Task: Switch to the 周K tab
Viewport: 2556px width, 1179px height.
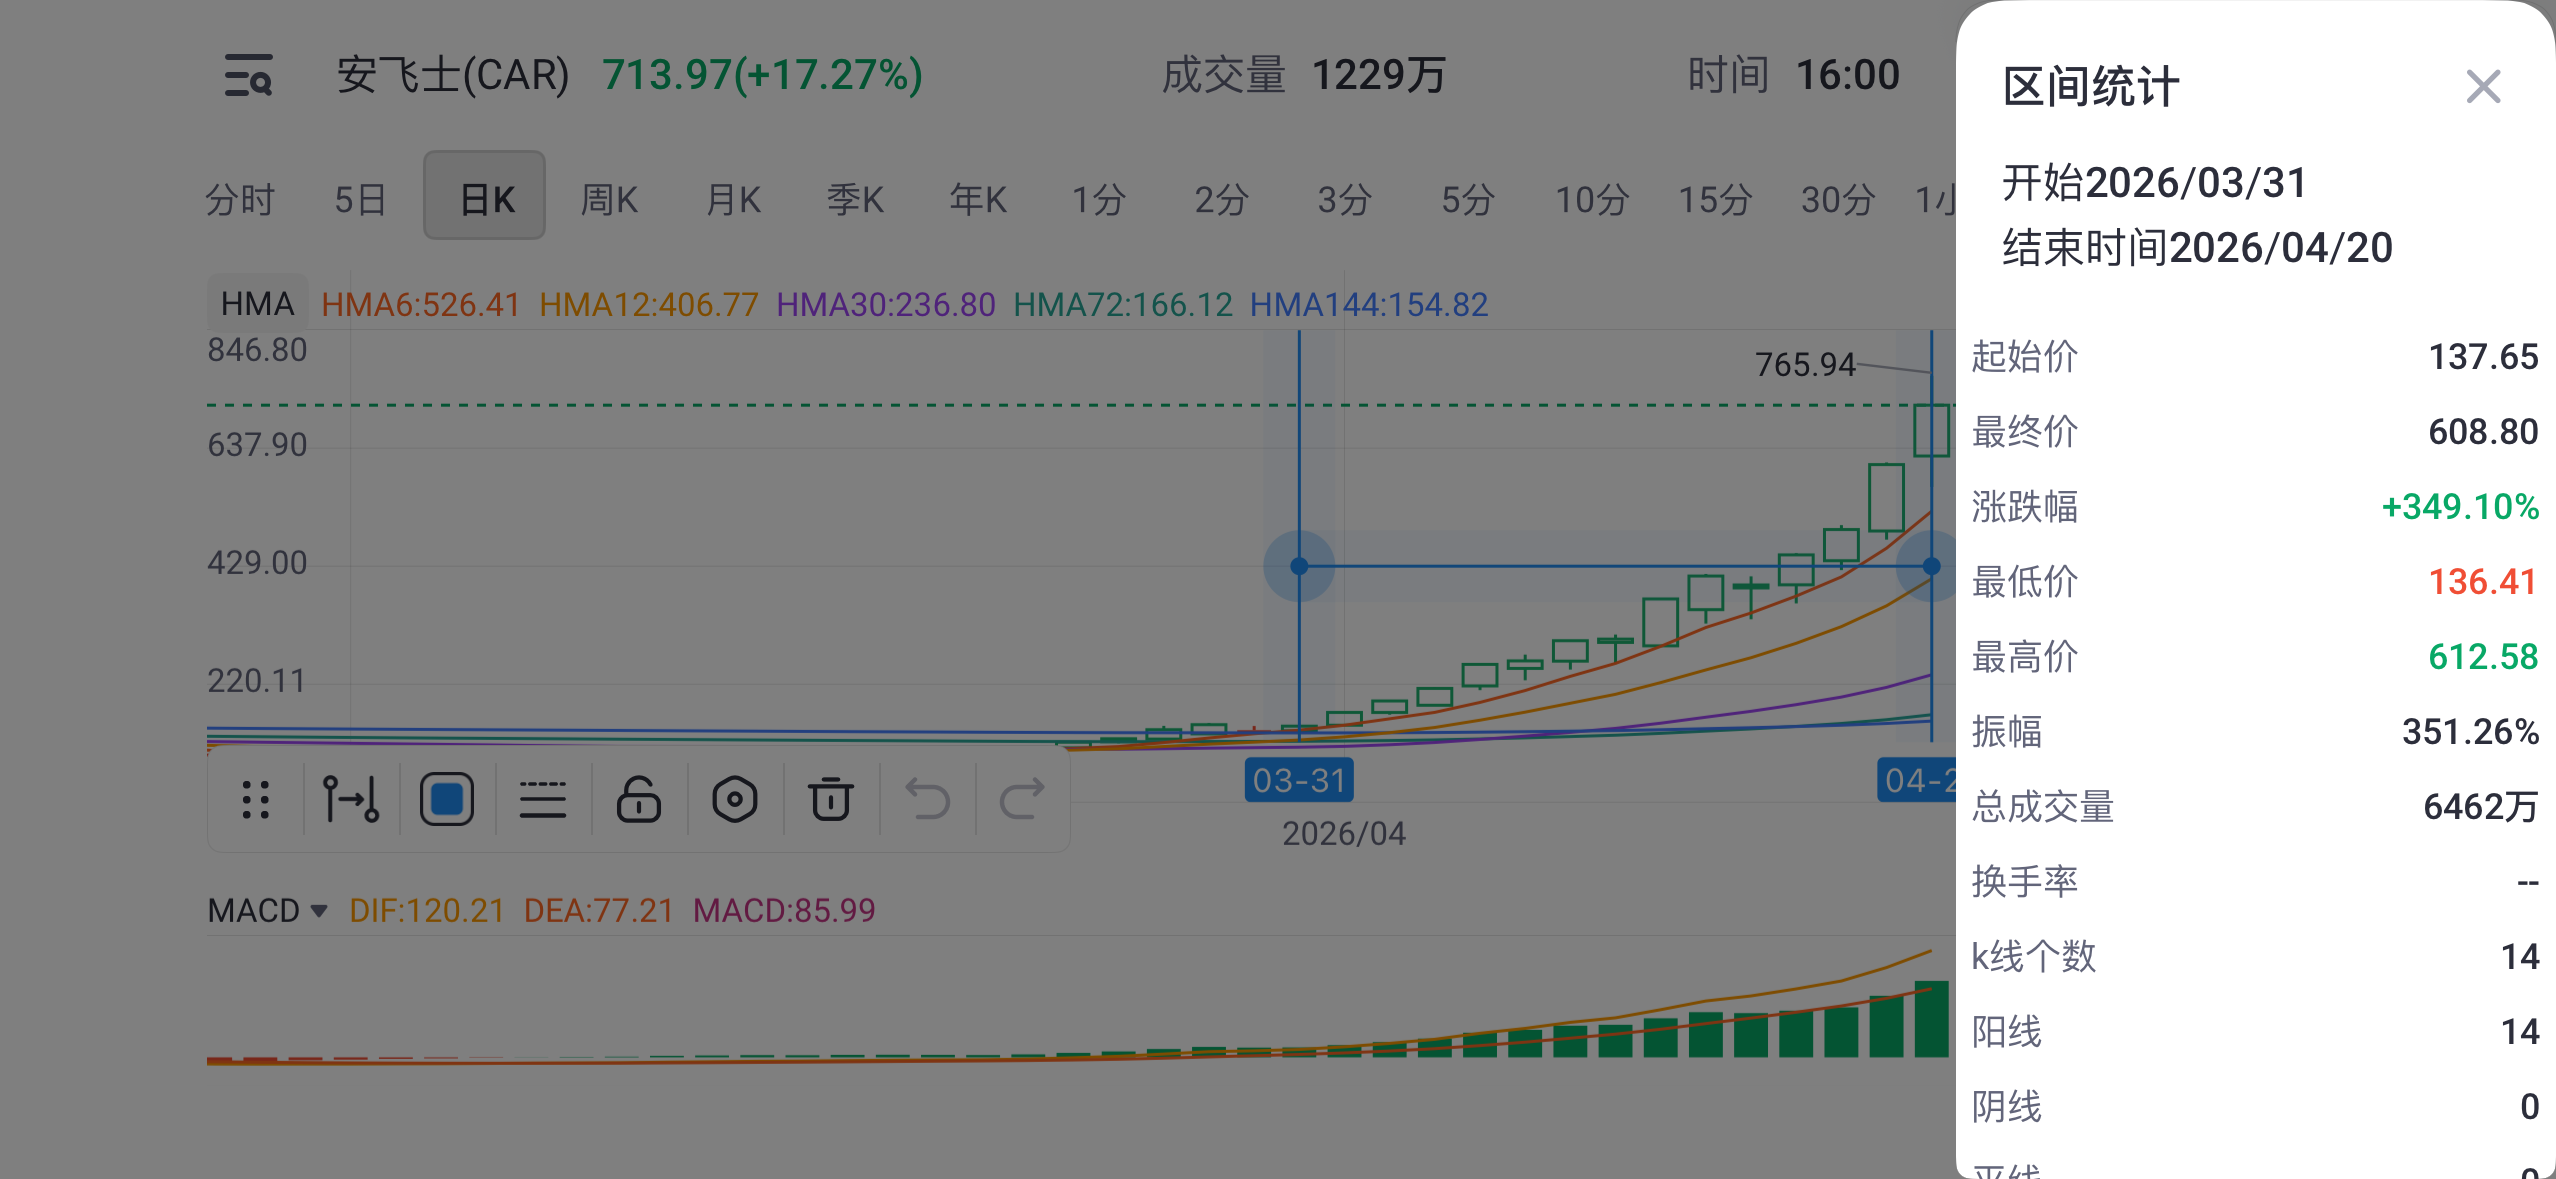Action: coord(609,199)
